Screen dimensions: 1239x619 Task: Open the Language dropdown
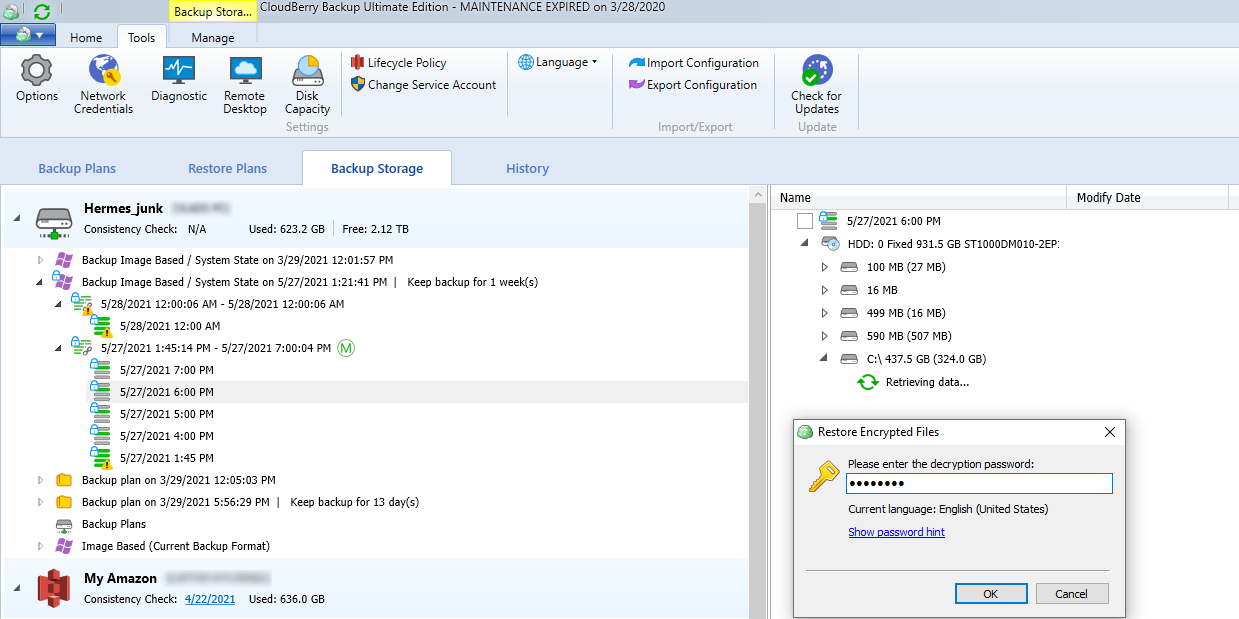click(557, 62)
